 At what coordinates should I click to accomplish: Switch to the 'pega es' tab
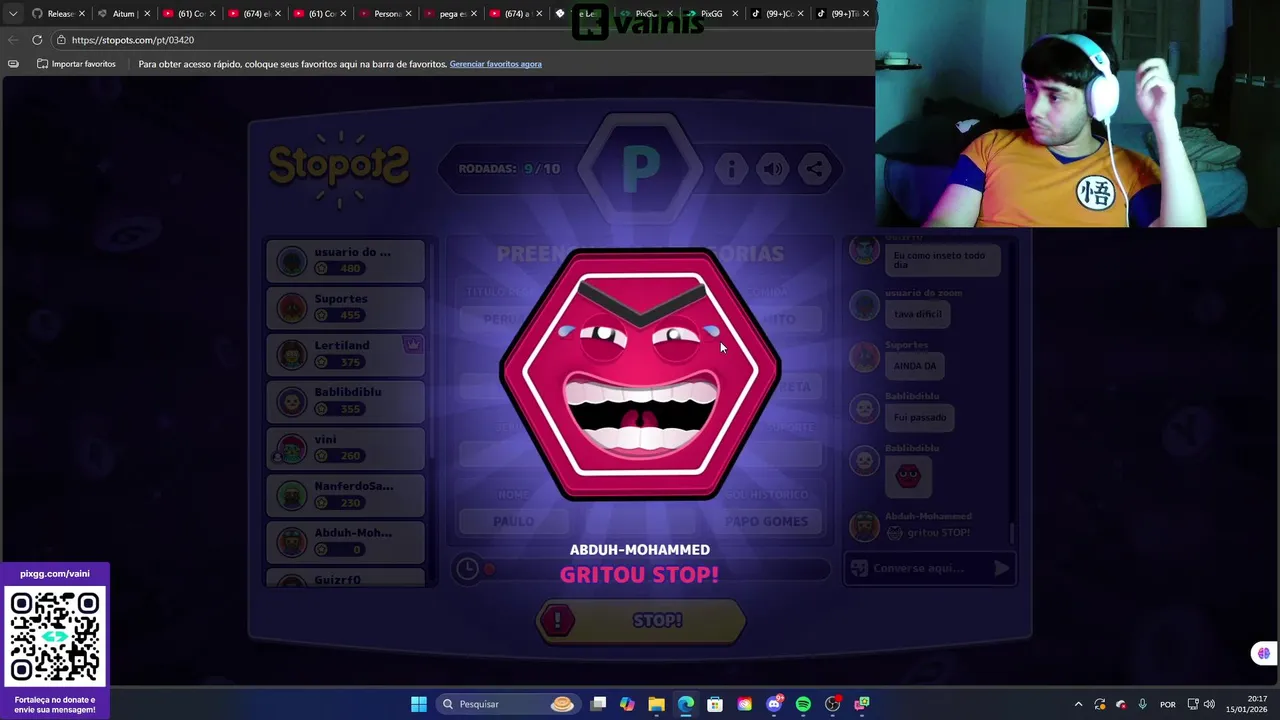pos(452,14)
